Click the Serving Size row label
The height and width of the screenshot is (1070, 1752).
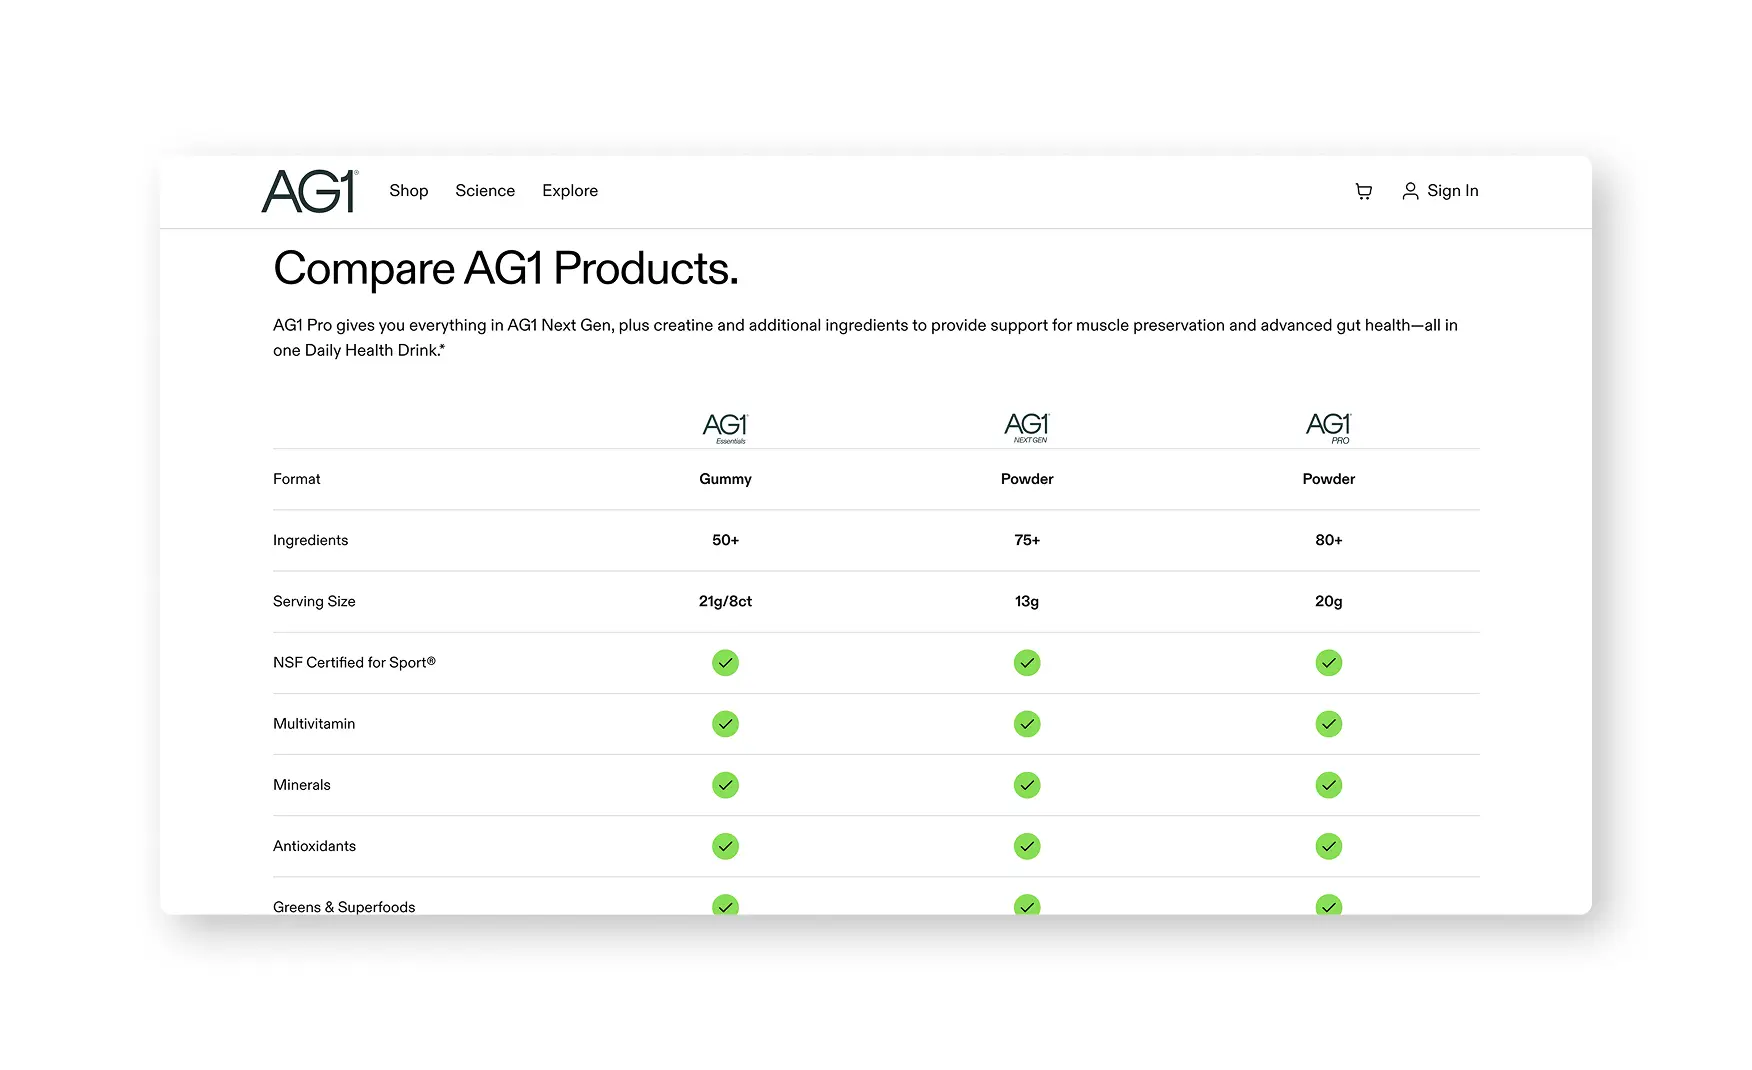point(314,601)
